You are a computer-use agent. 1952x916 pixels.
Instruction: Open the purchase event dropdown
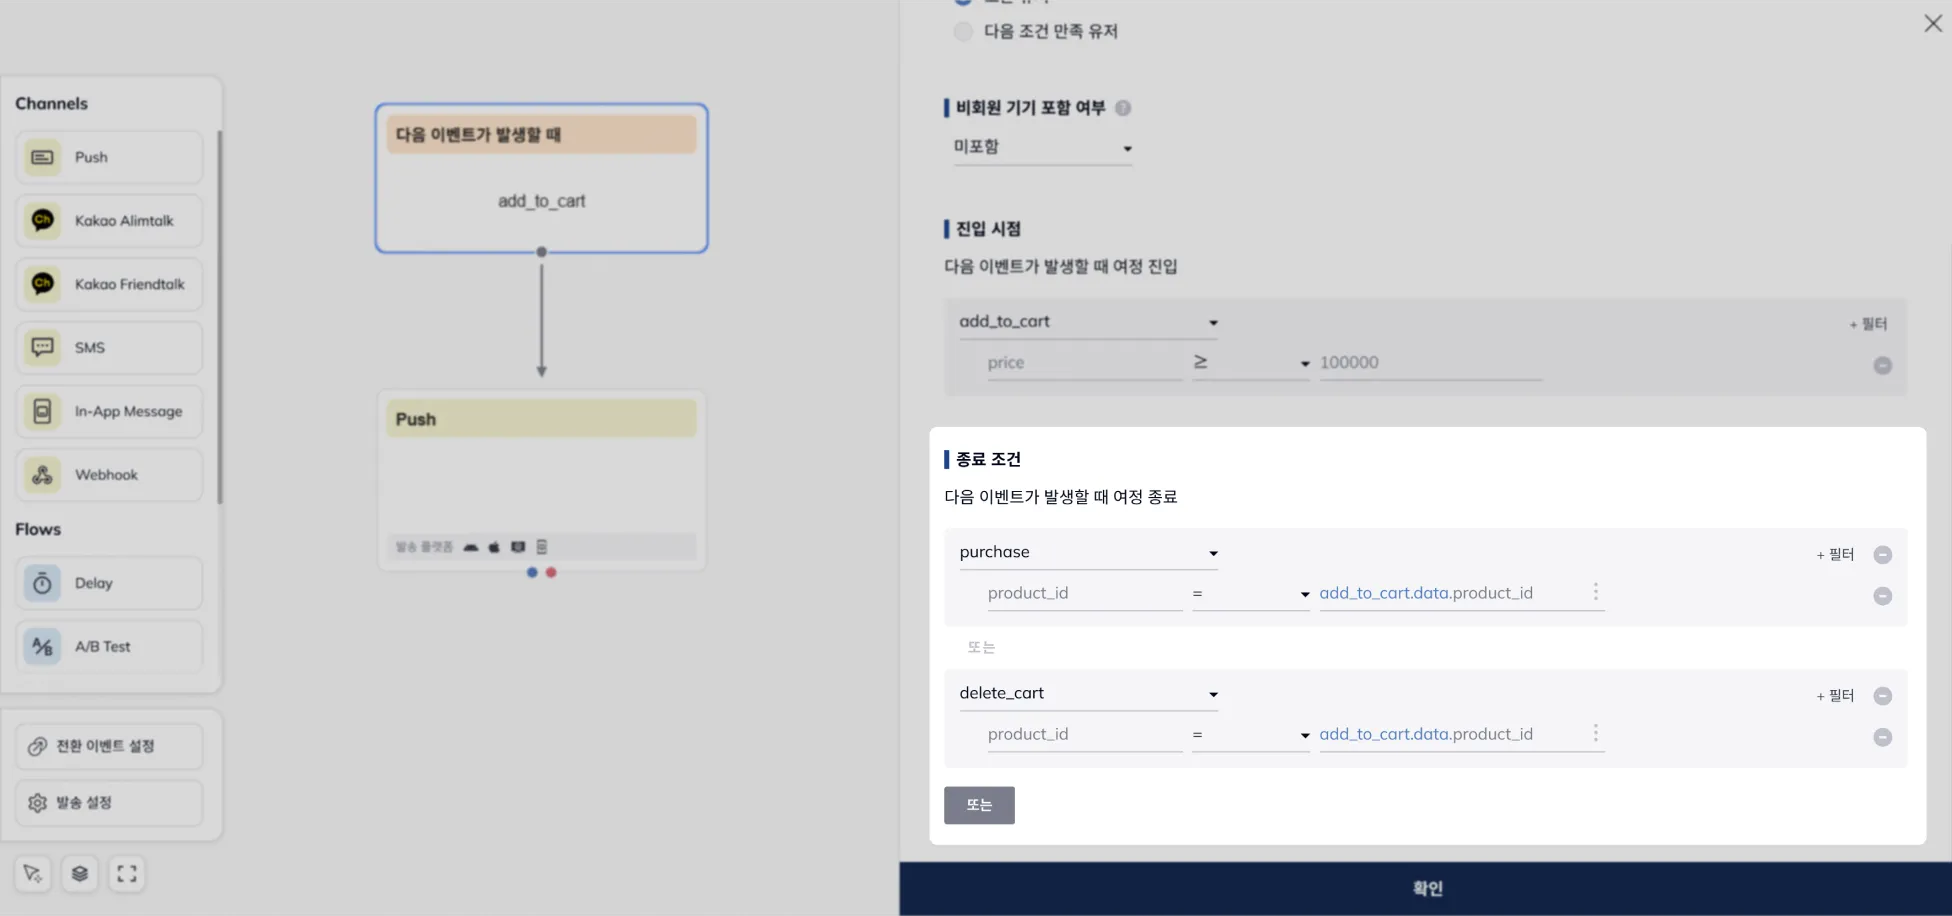click(1088, 553)
